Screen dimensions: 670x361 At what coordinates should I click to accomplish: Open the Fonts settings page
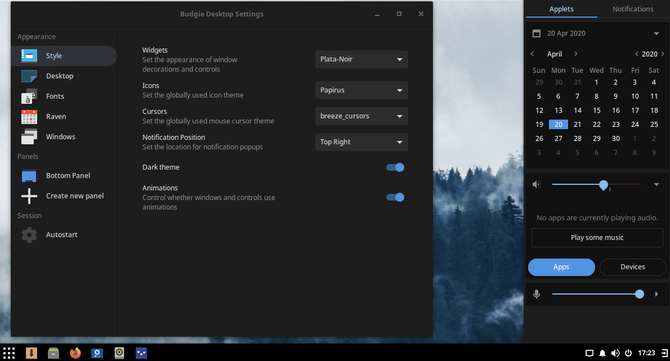[64, 97]
